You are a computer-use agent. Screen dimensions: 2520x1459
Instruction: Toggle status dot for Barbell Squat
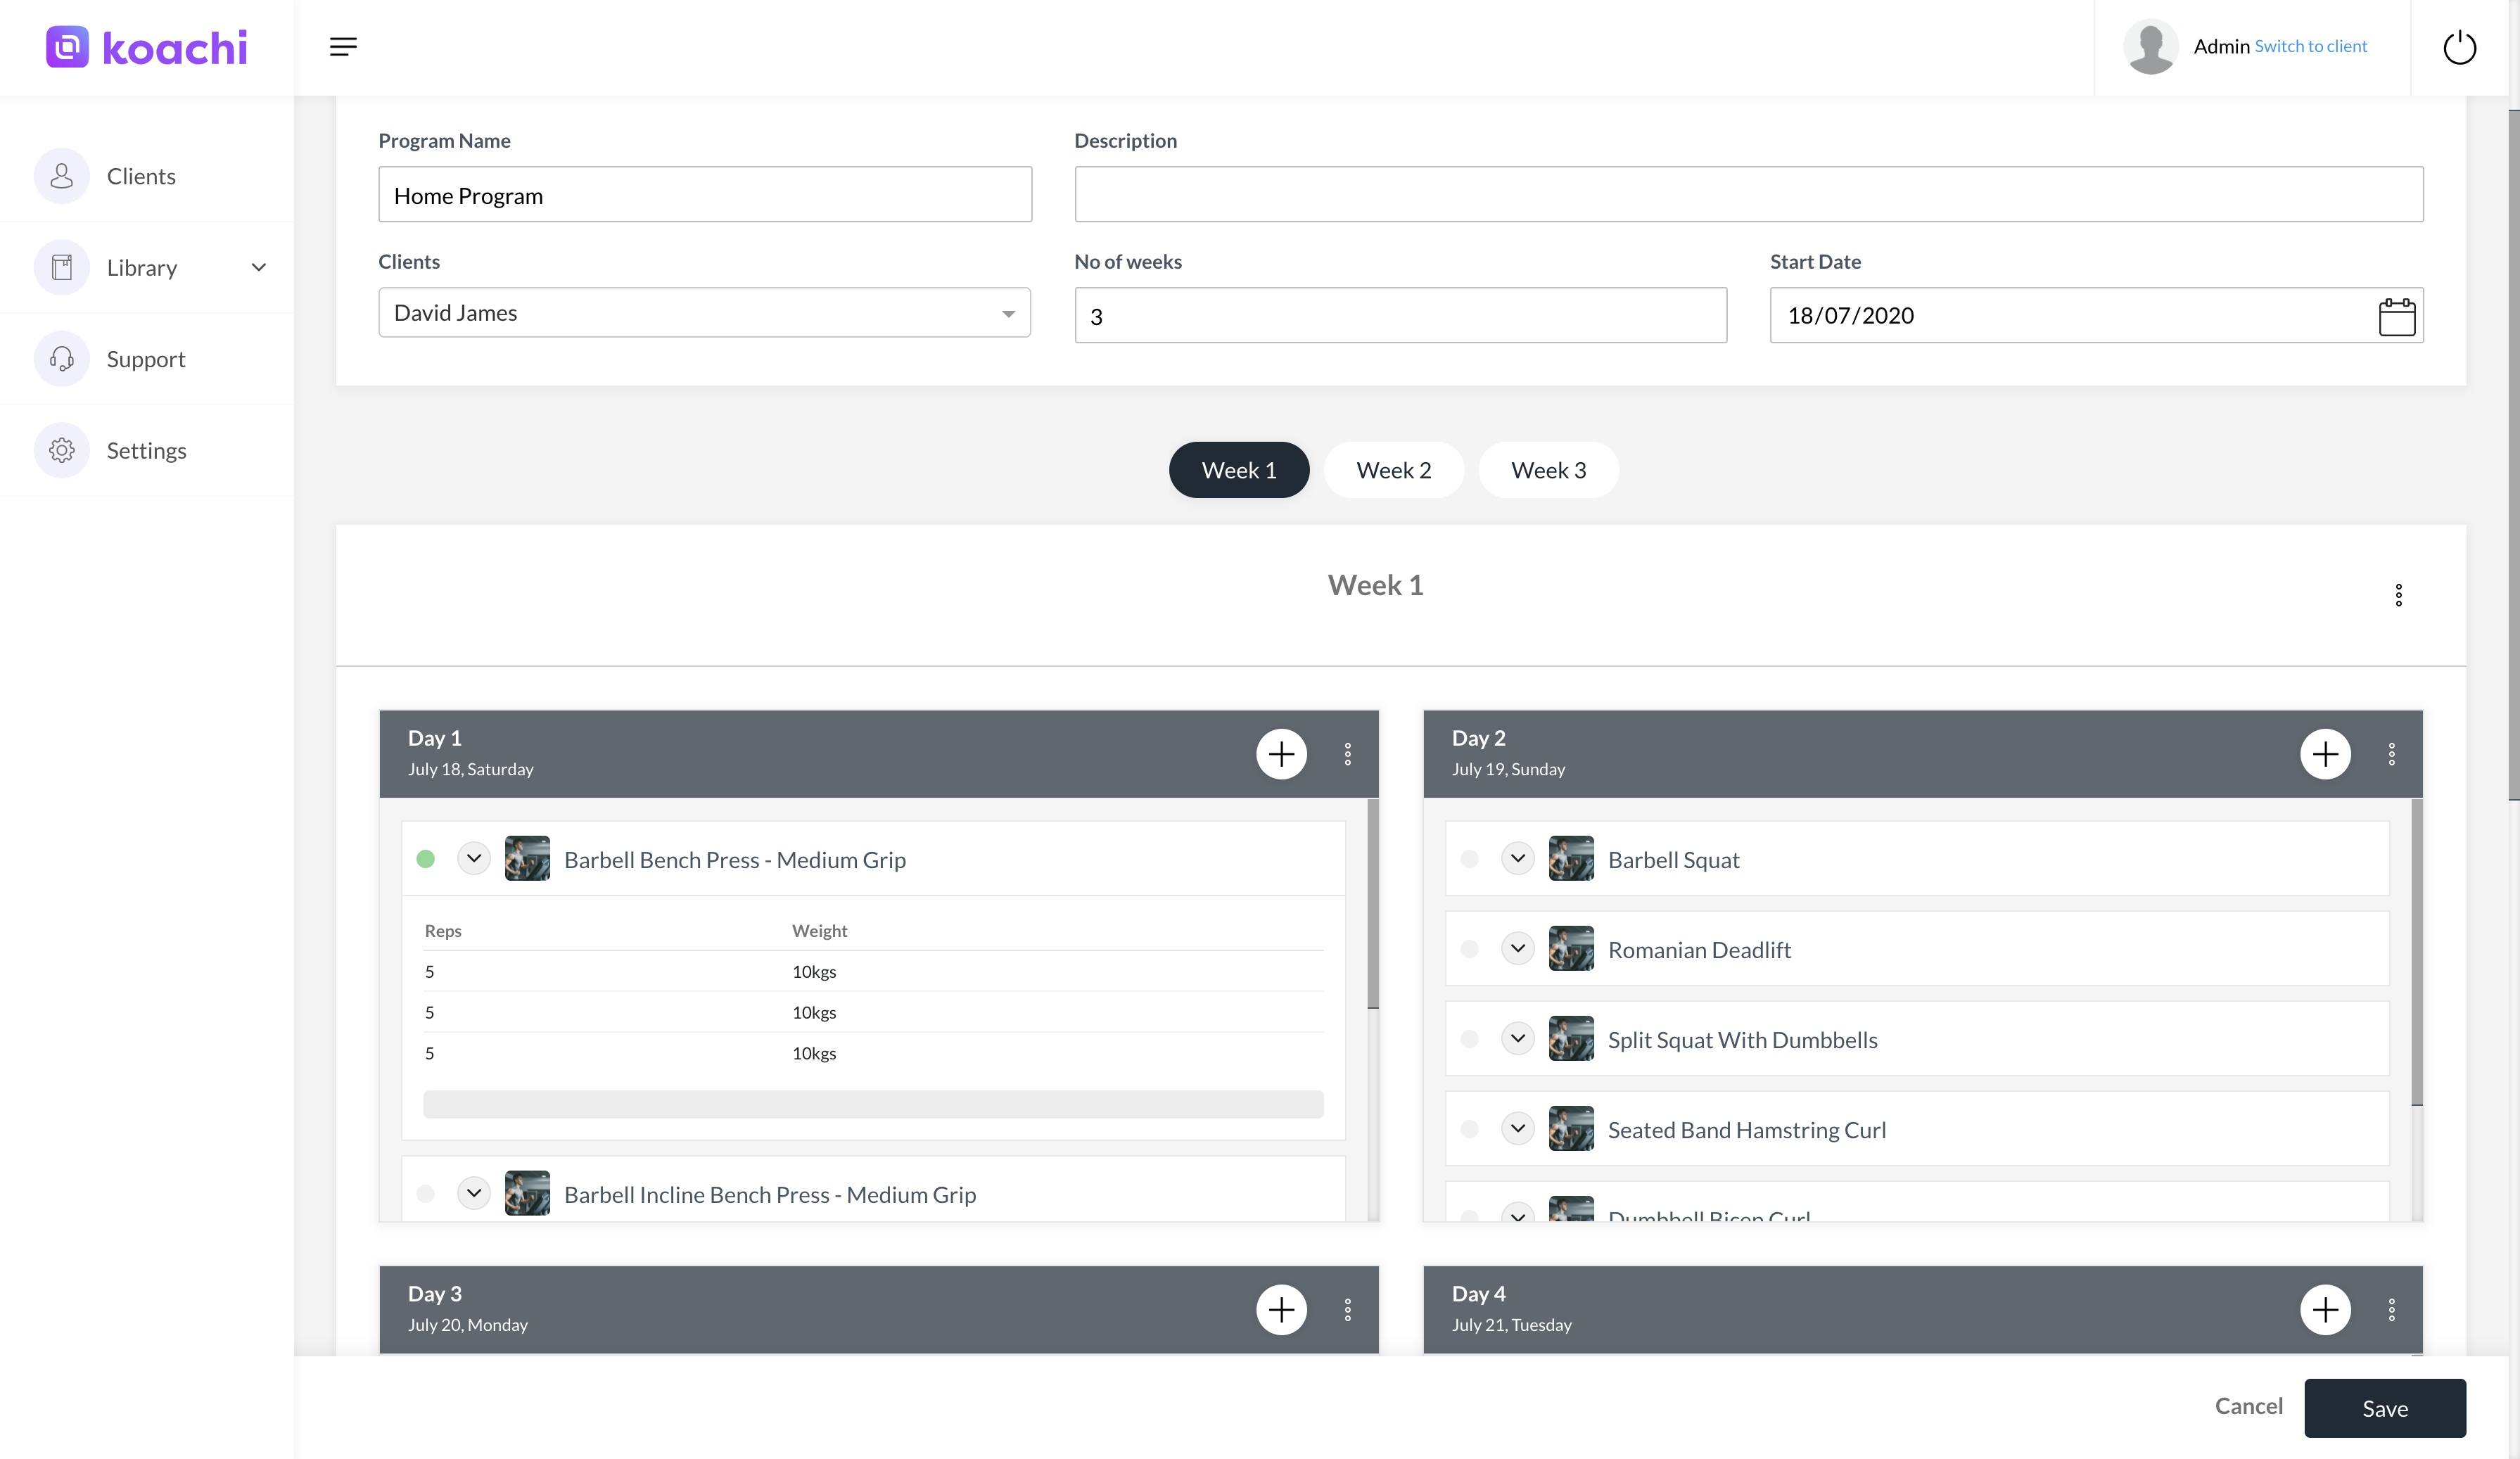1469,859
